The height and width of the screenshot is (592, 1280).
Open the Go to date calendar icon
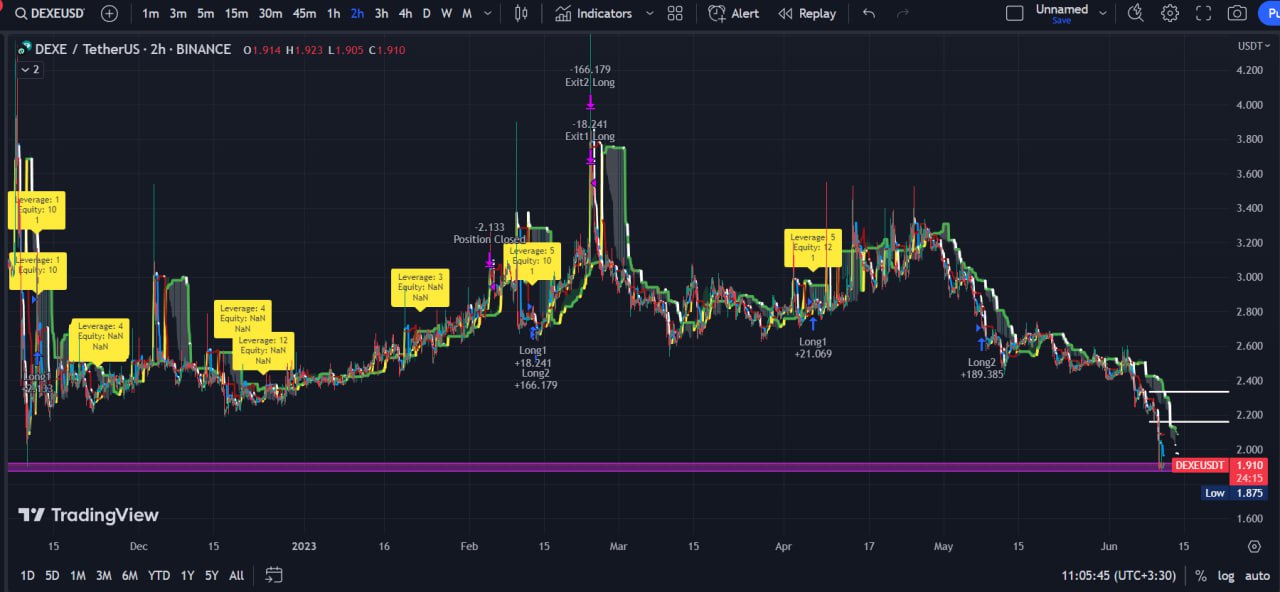point(274,575)
